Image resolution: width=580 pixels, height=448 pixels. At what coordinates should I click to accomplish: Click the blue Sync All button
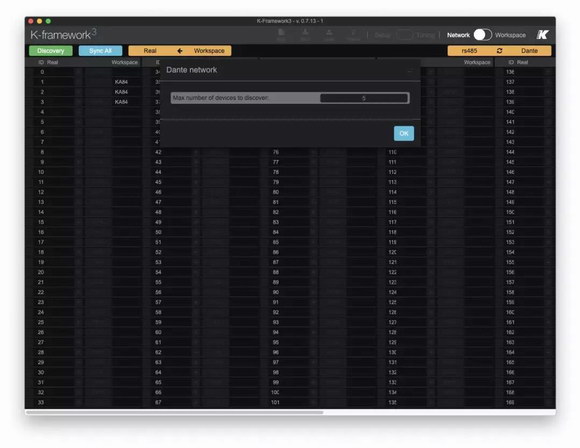[x=100, y=51]
